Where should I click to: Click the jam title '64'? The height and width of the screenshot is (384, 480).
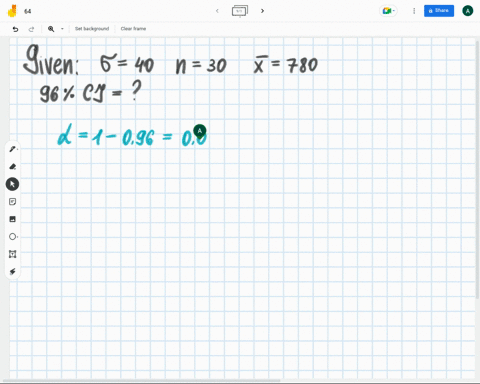coord(28,11)
